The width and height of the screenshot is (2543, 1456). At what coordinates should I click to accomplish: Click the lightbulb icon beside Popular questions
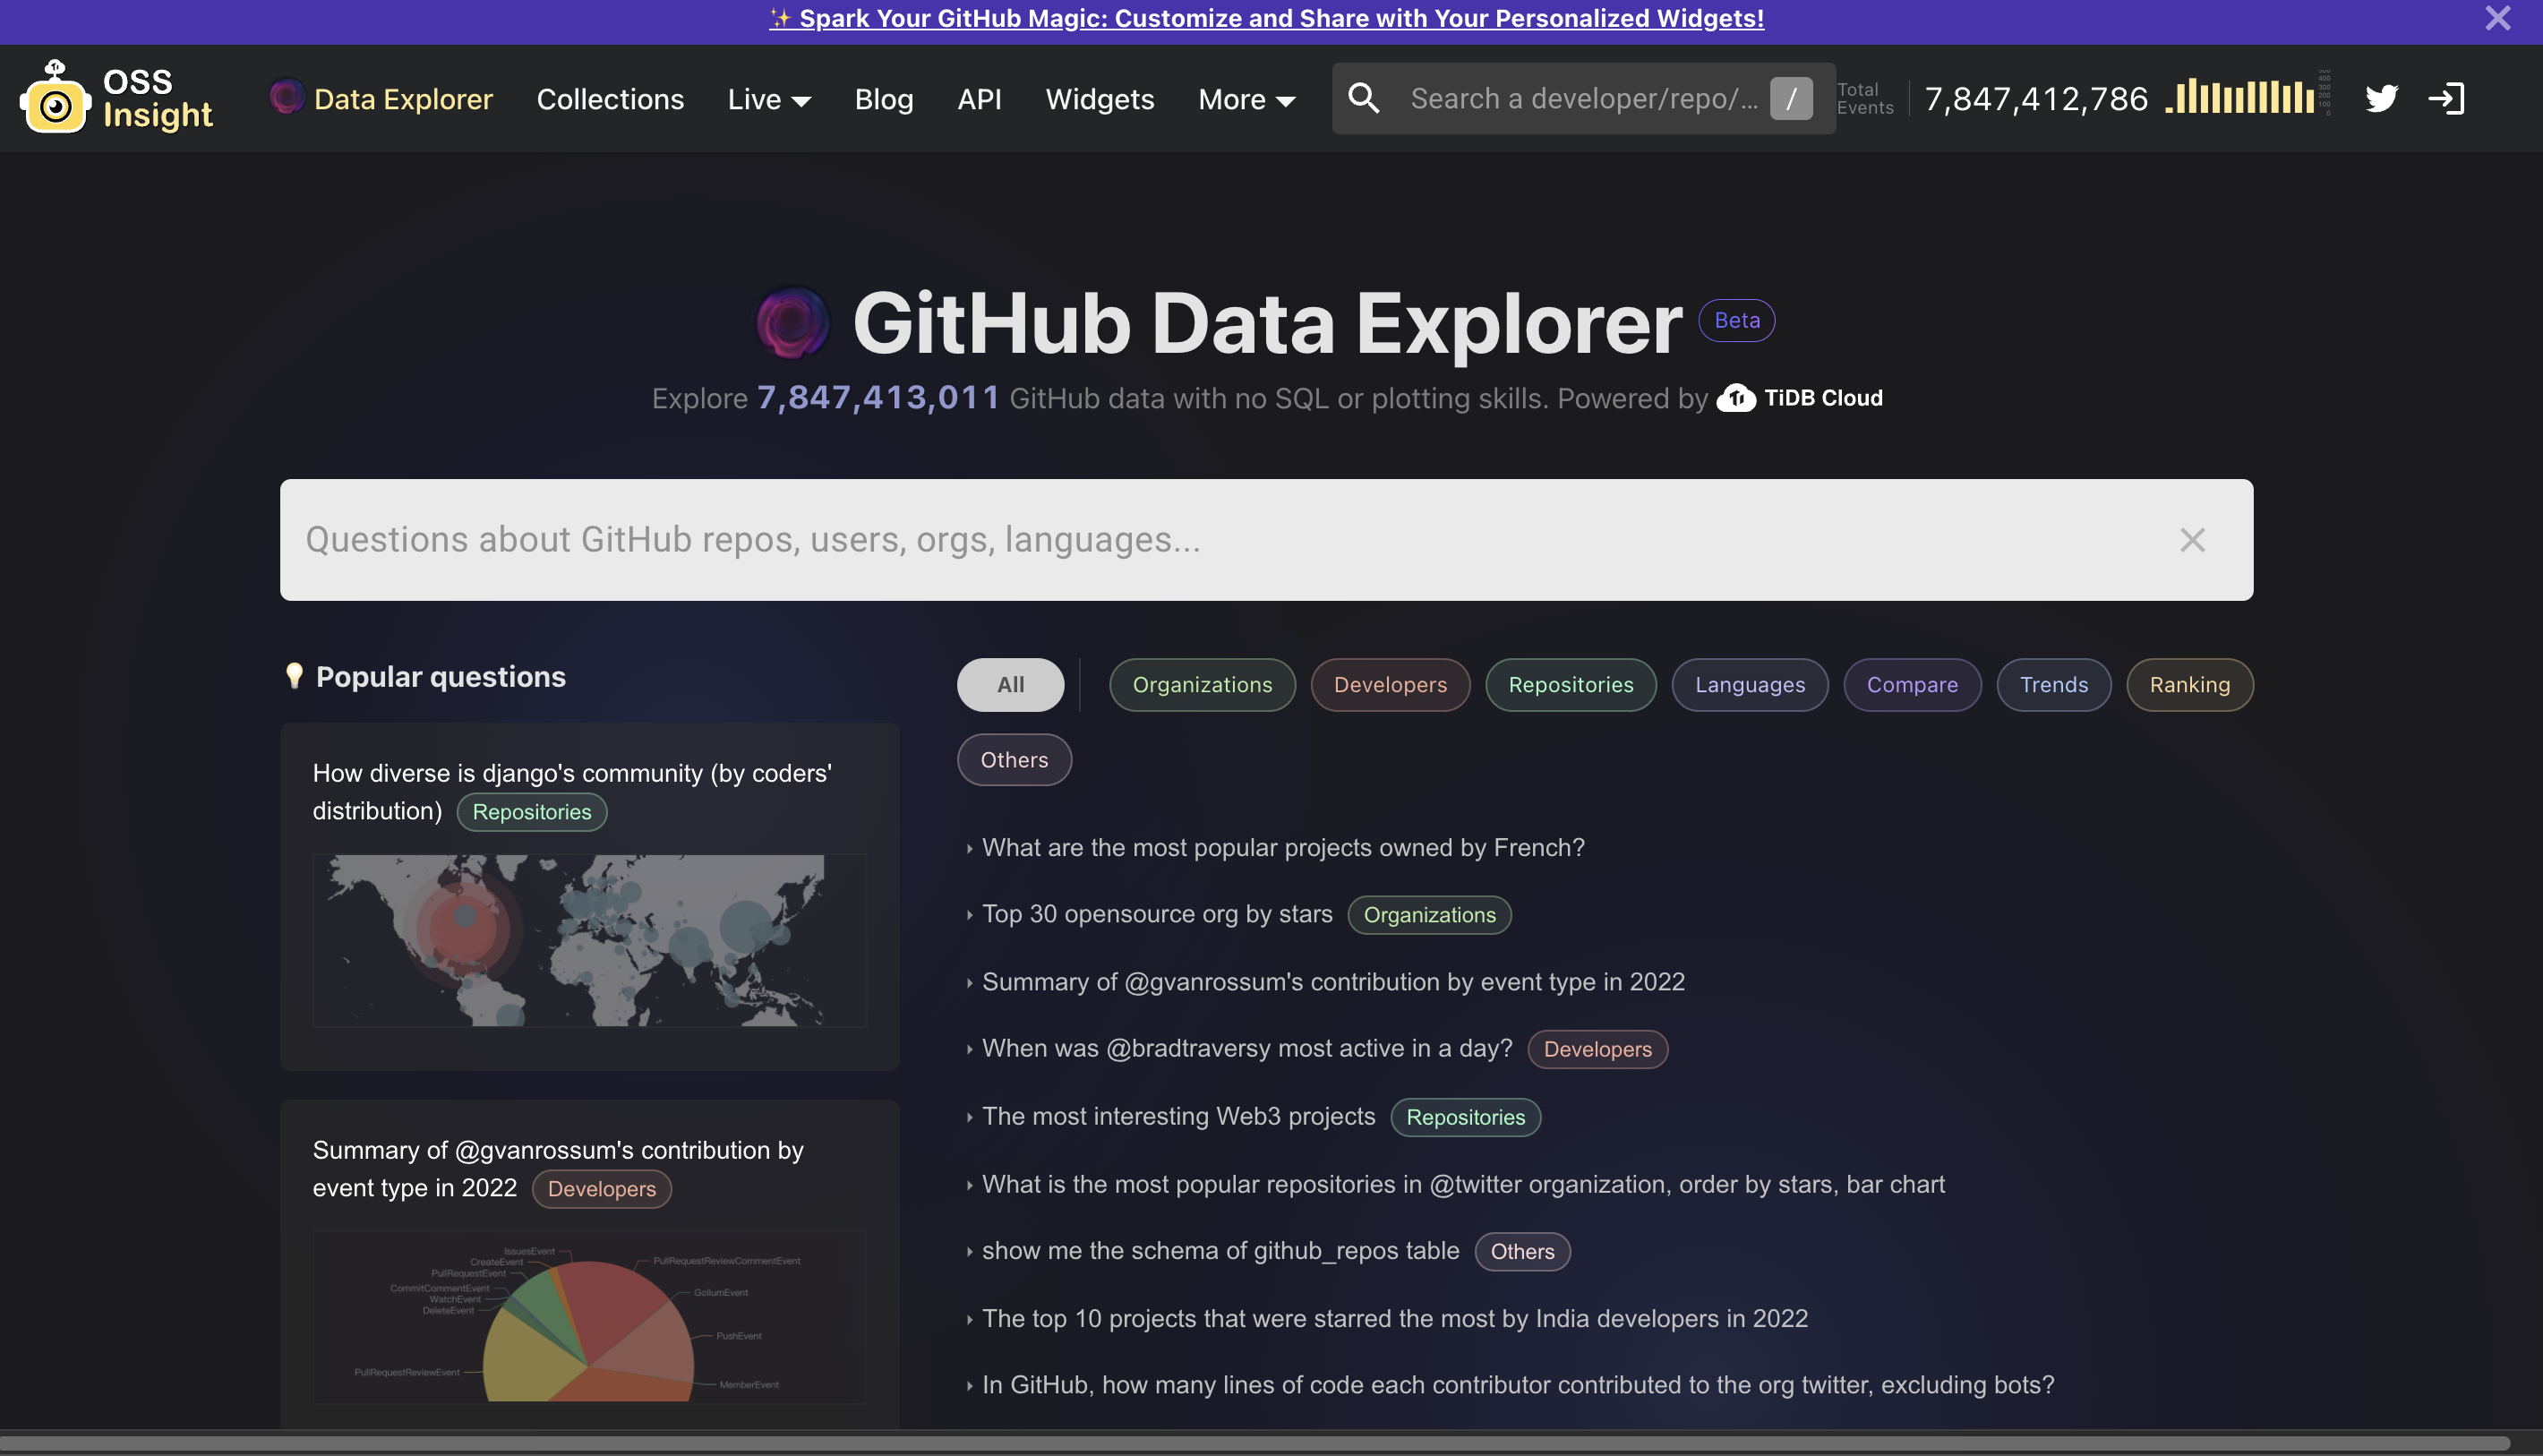pyautogui.click(x=293, y=676)
